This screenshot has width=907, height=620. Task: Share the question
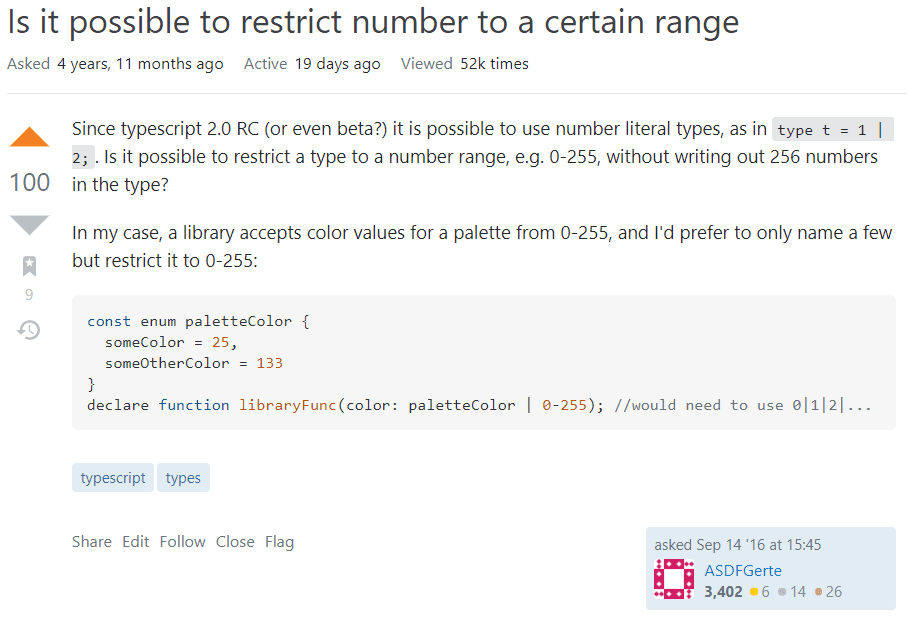pos(91,541)
